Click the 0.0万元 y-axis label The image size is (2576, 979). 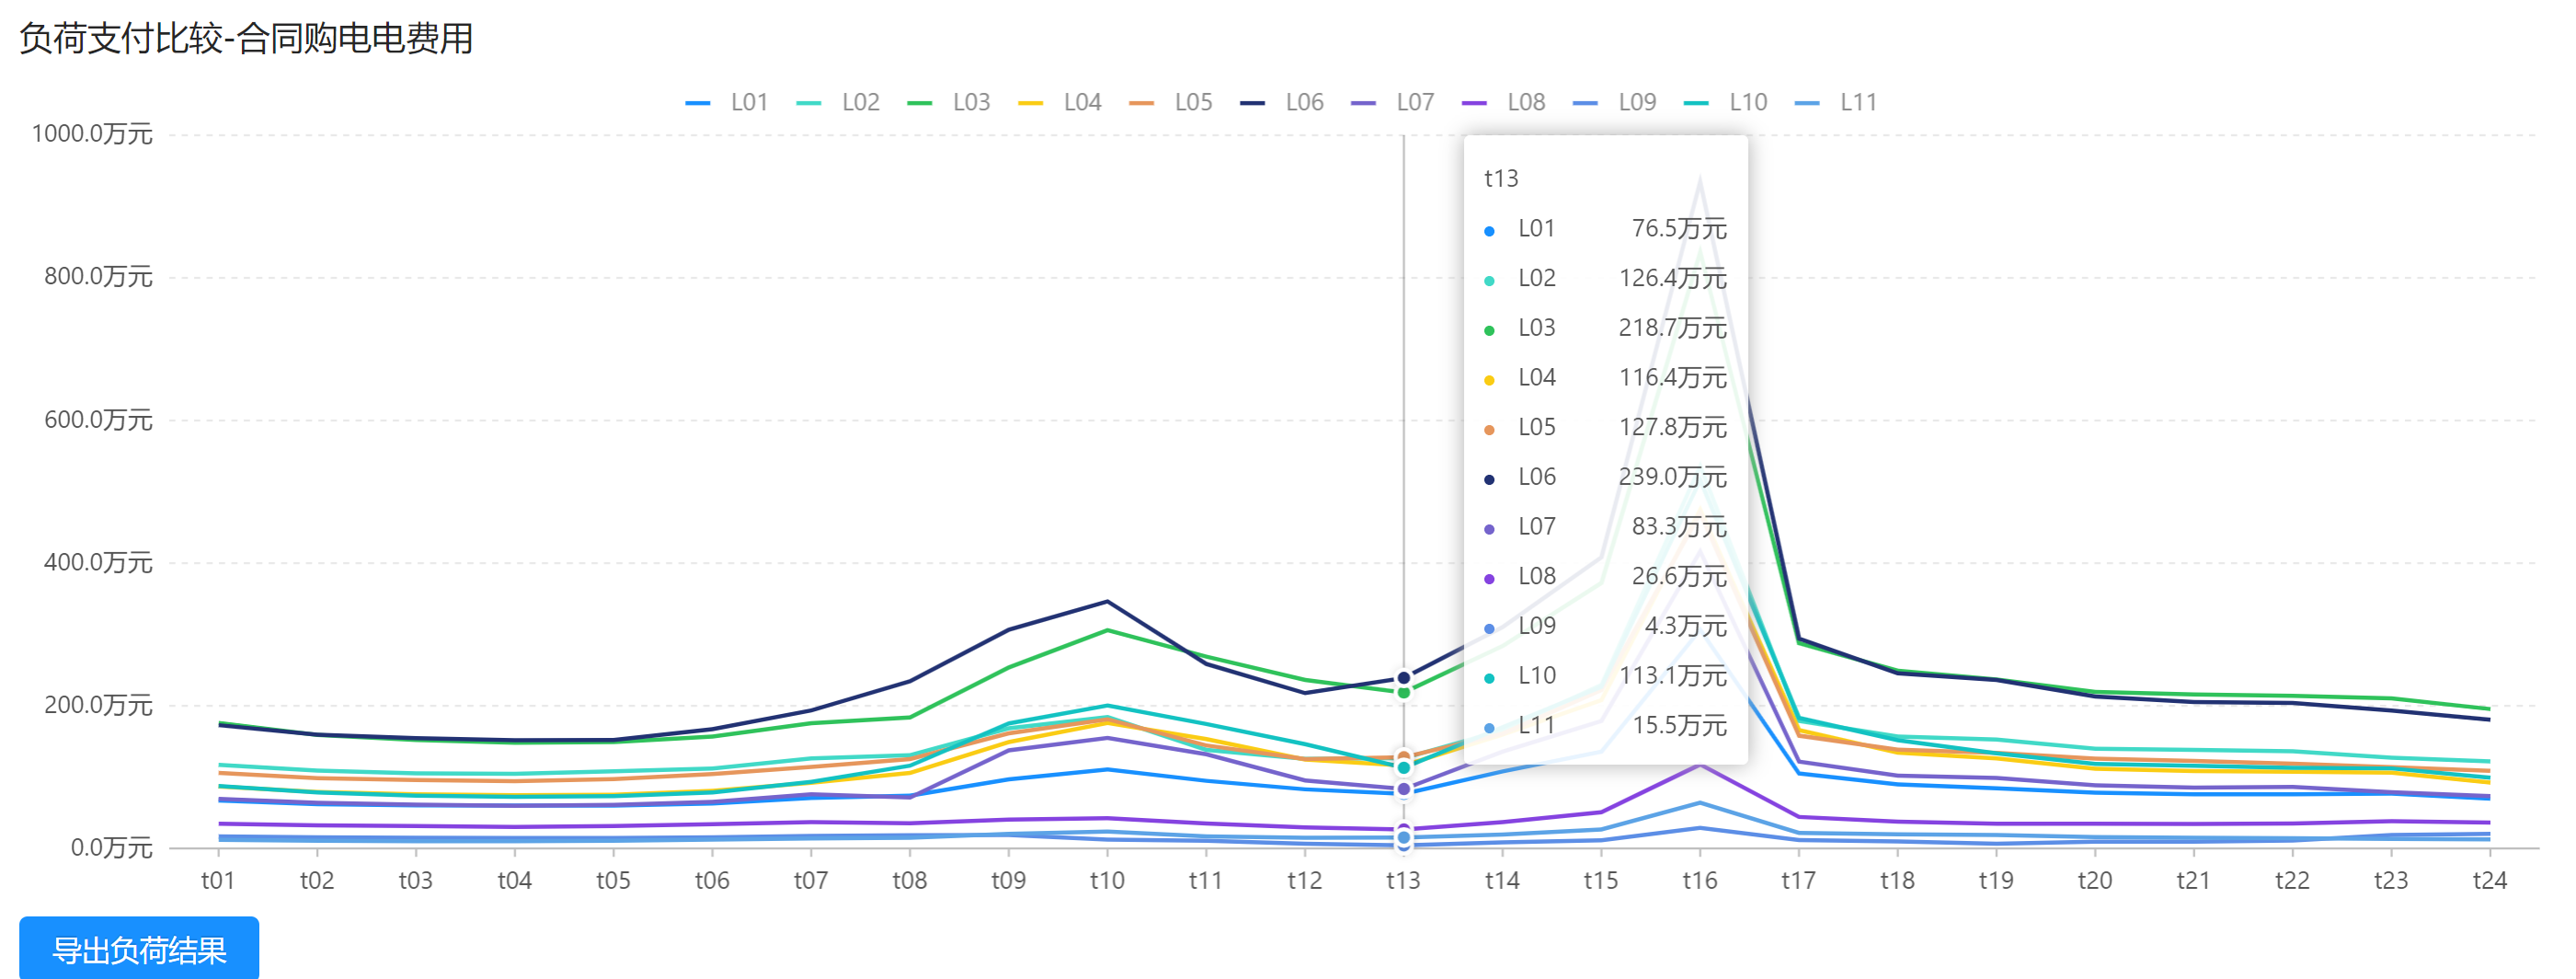pyautogui.click(x=111, y=848)
